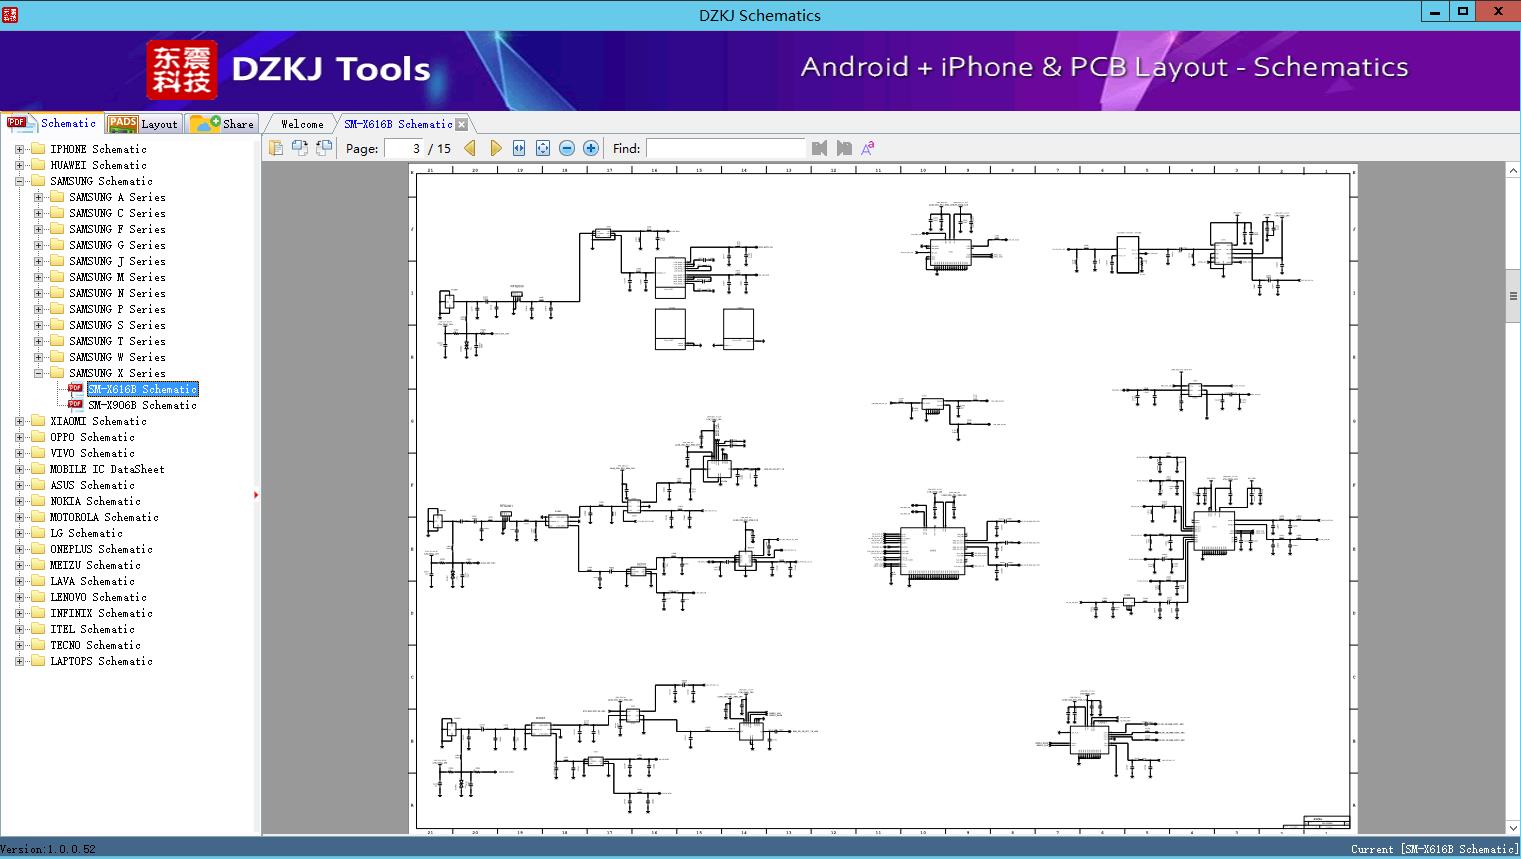Go to the previous page arrow
Image resolution: width=1521 pixels, height=859 pixels.
470,148
